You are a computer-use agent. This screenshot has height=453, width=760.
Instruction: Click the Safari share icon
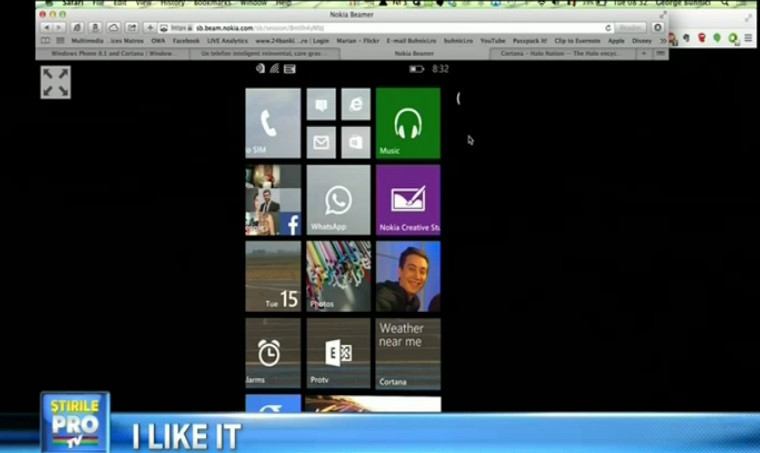131,28
